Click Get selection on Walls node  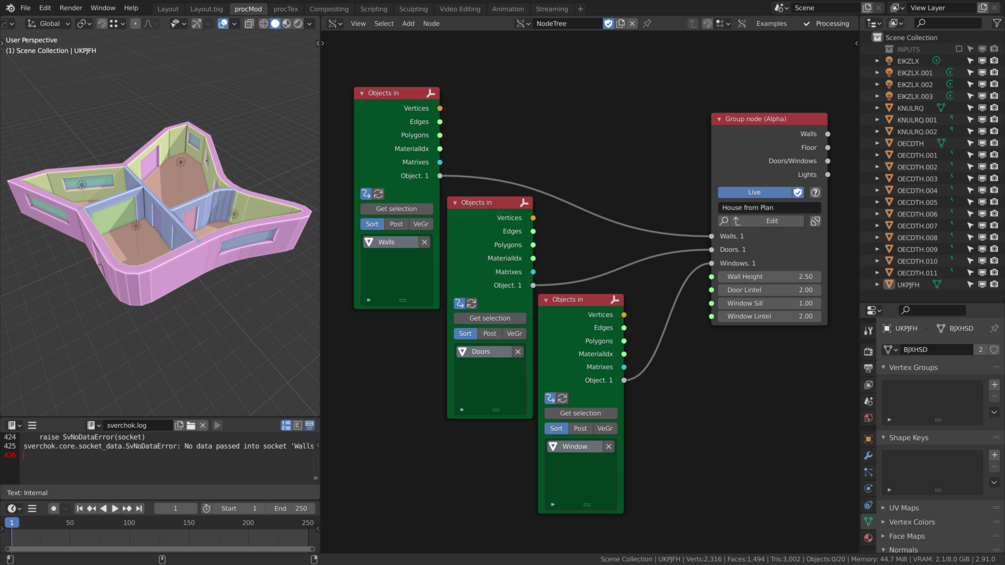(396, 209)
